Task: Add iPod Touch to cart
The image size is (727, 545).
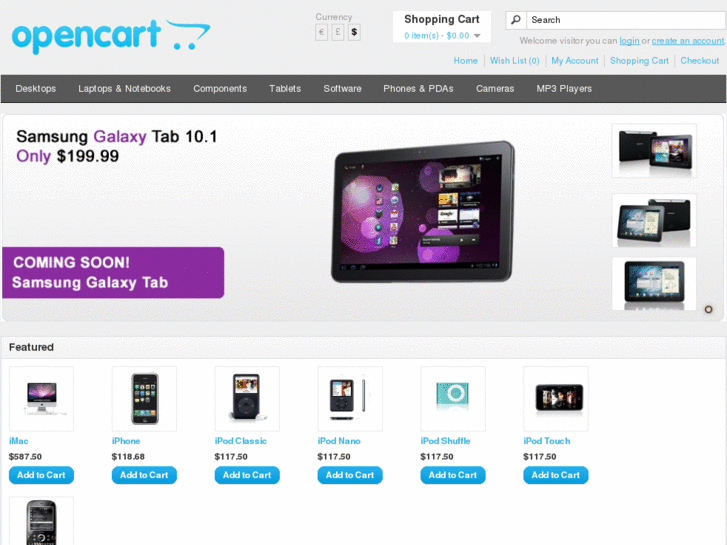Action: click(555, 475)
